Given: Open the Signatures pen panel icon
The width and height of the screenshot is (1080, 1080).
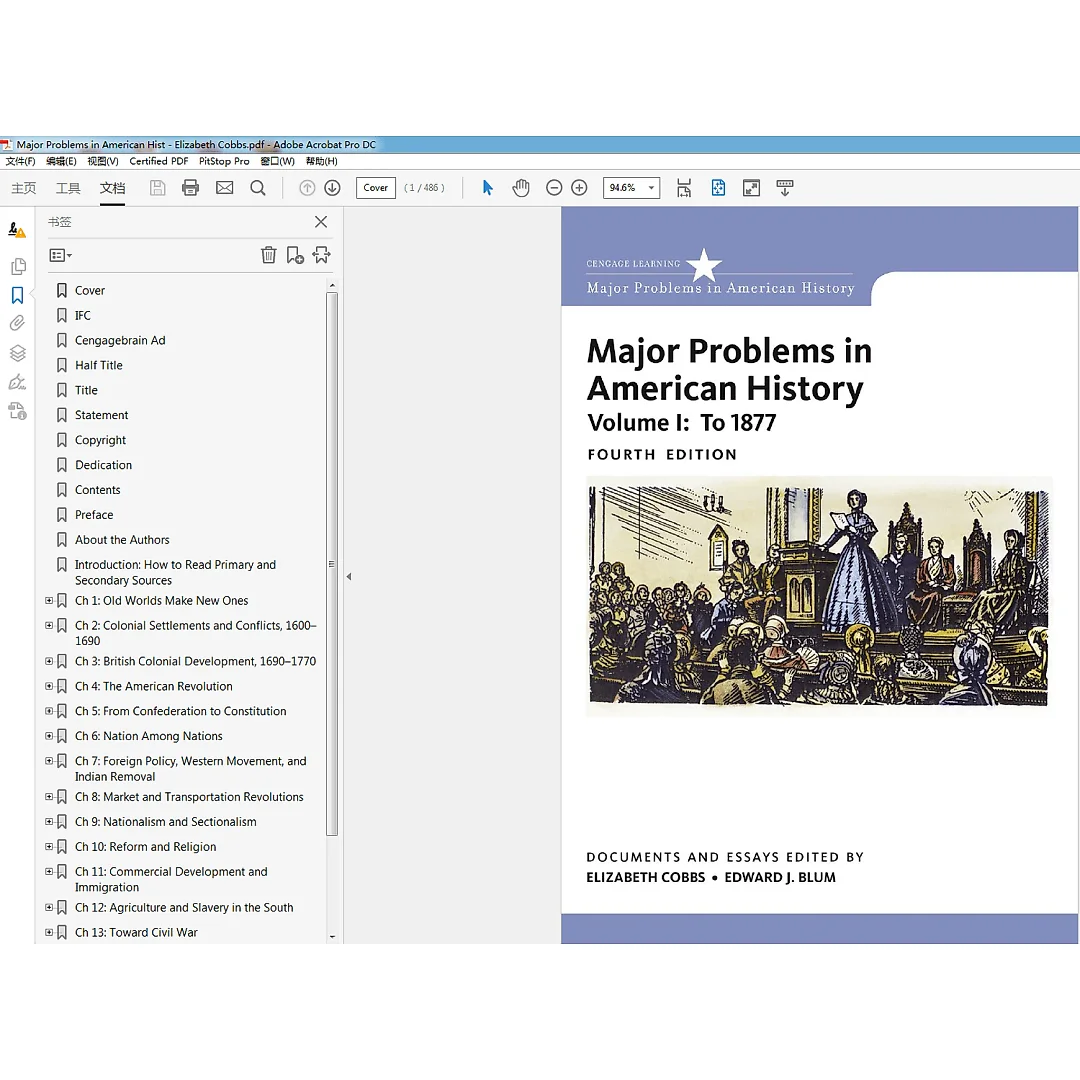Looking at the screenshot, I should [x=17, y=382].
